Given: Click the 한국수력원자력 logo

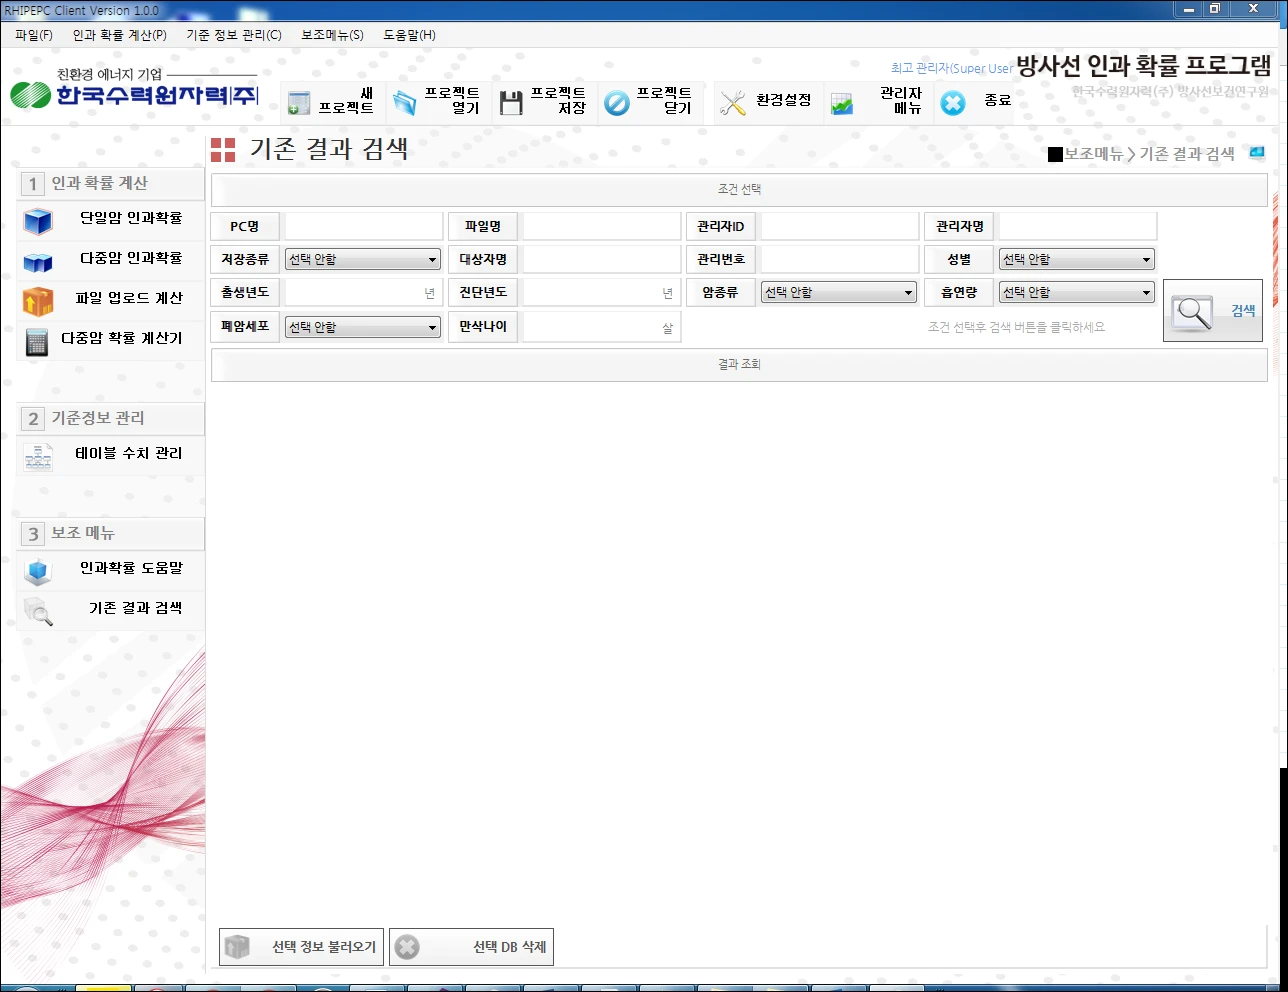Looking at the screenshot, I should [x=134, y=88].
